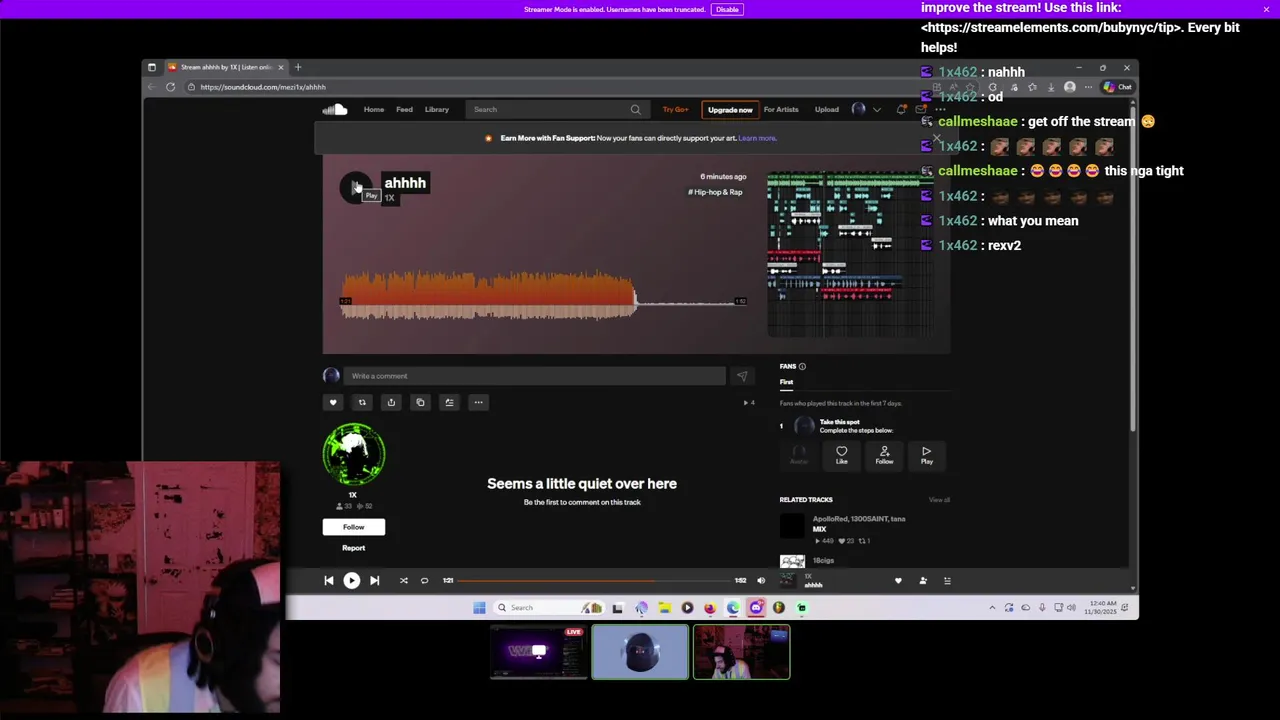Repost the ahhhh track
The height and width of the screenshot is (720, 1280).
tap(362, 402)
